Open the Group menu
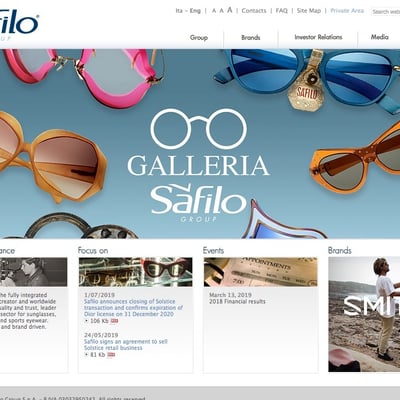Viewport: 400px width, 400px height. click(x=199, y=38)
